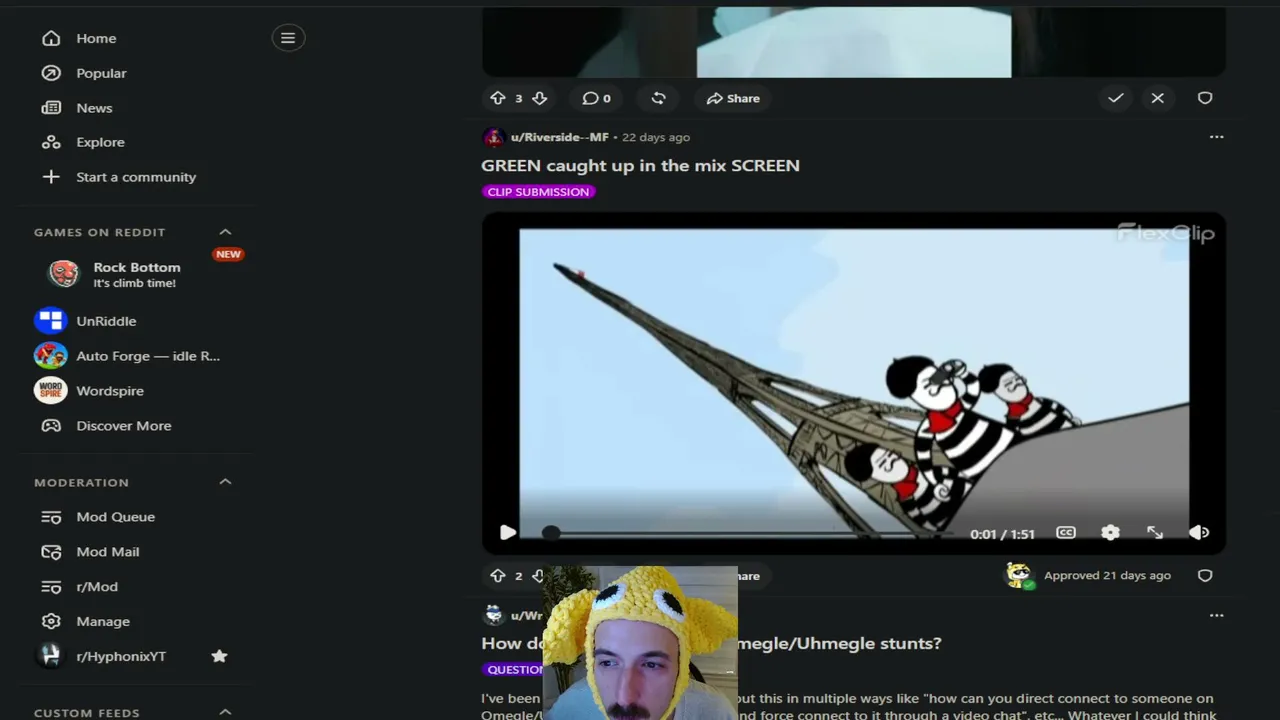
Task: Open the options menu for the Omegle question post
Action: [x=1216, y=615]
